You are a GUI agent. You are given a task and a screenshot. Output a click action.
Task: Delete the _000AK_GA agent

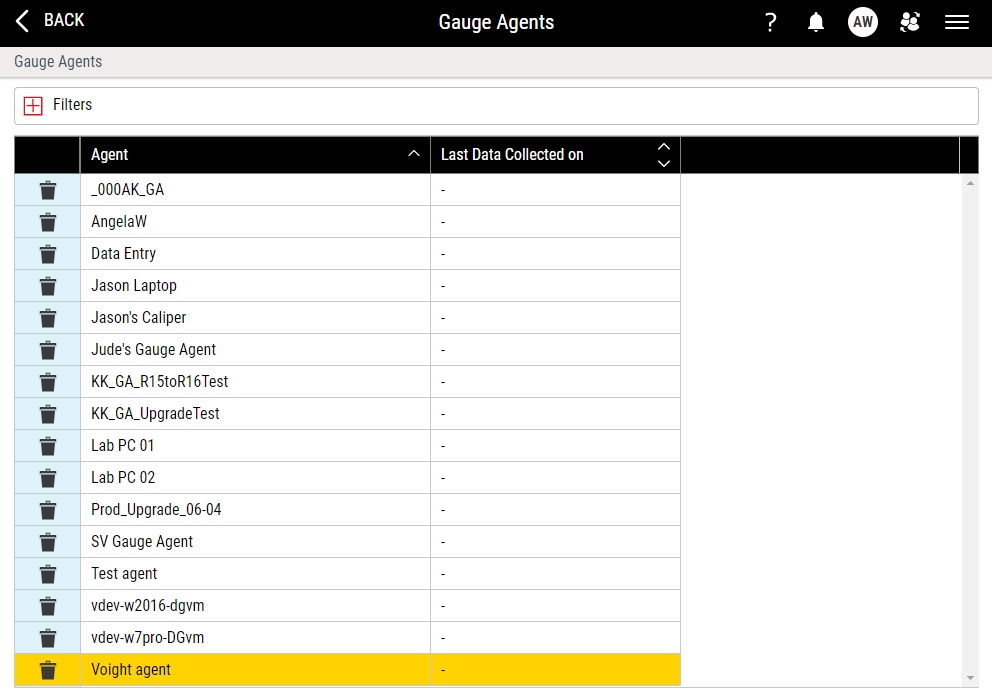point(47,190)
